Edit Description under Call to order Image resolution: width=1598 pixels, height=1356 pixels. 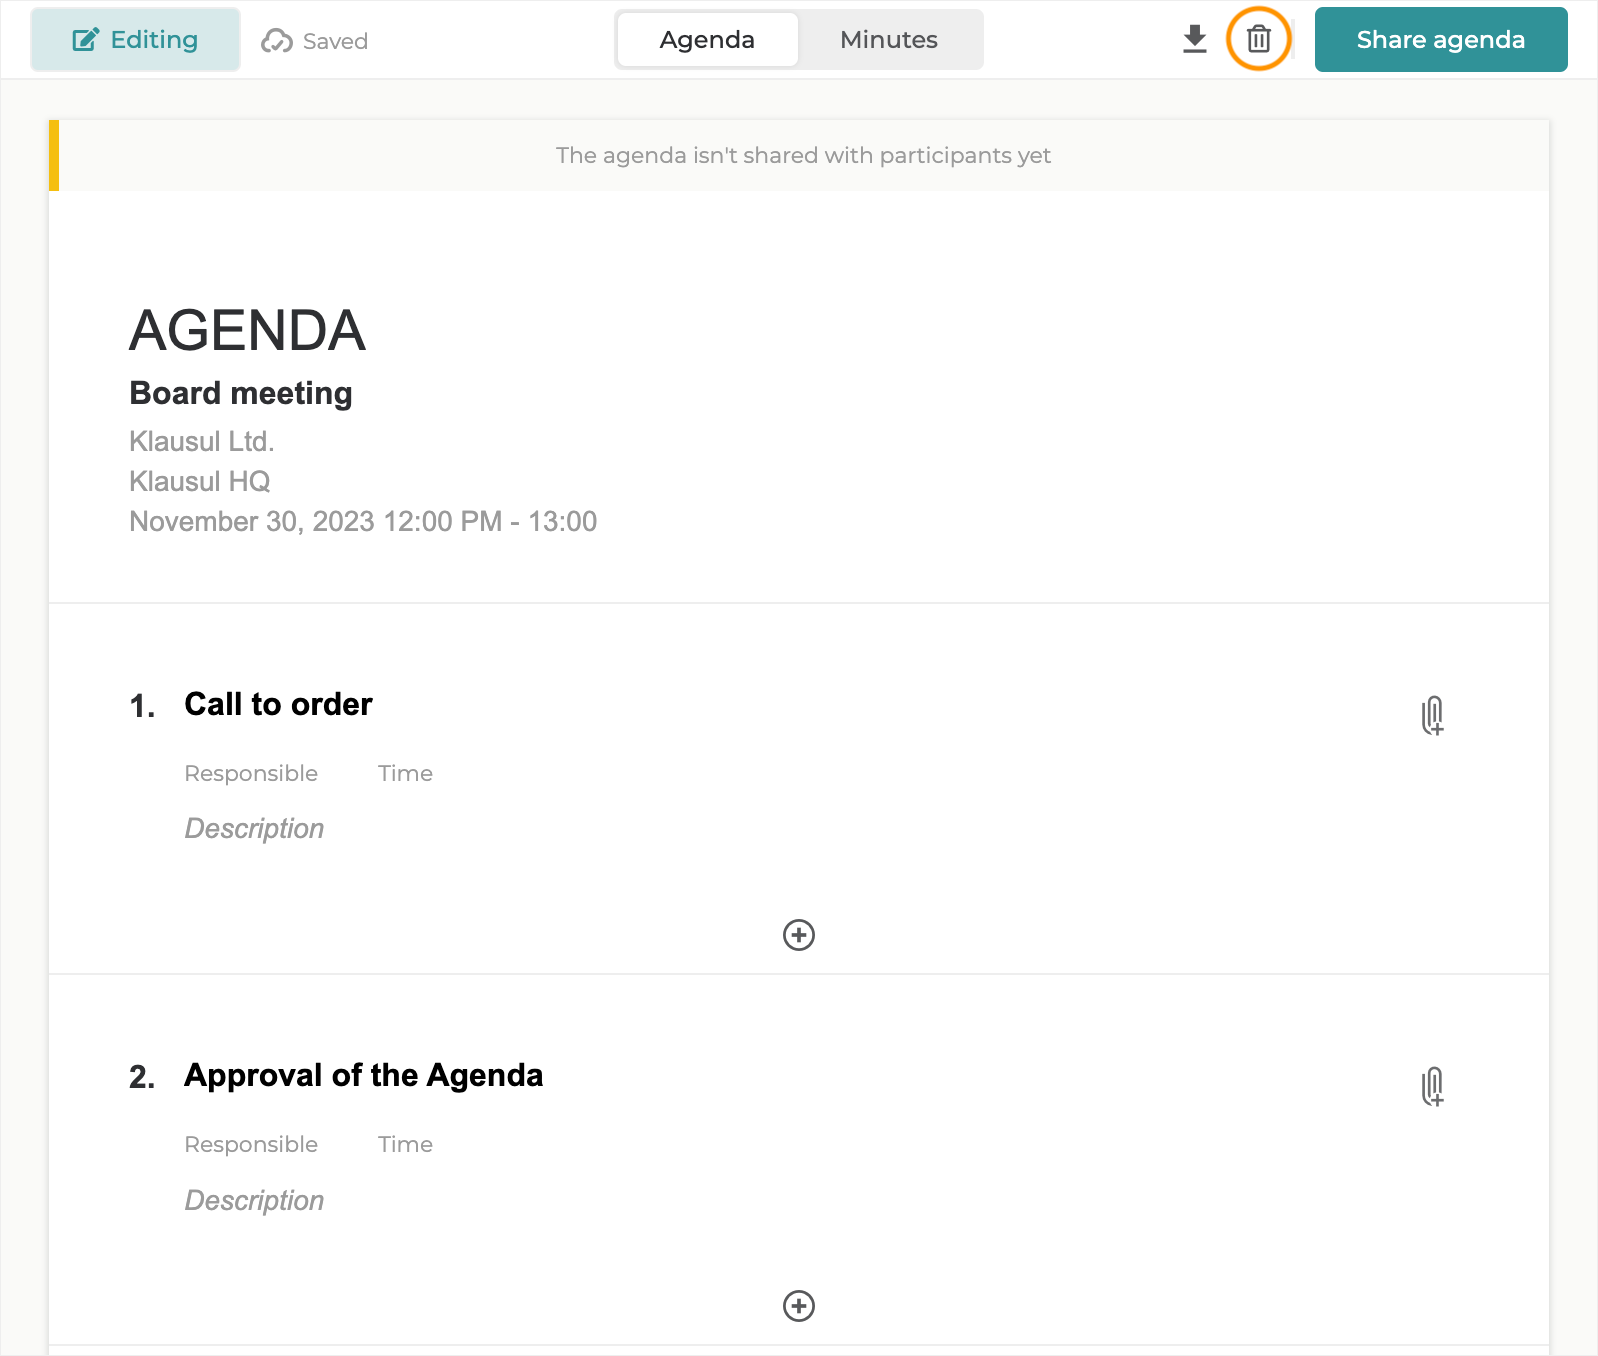(x=254, y=829)
